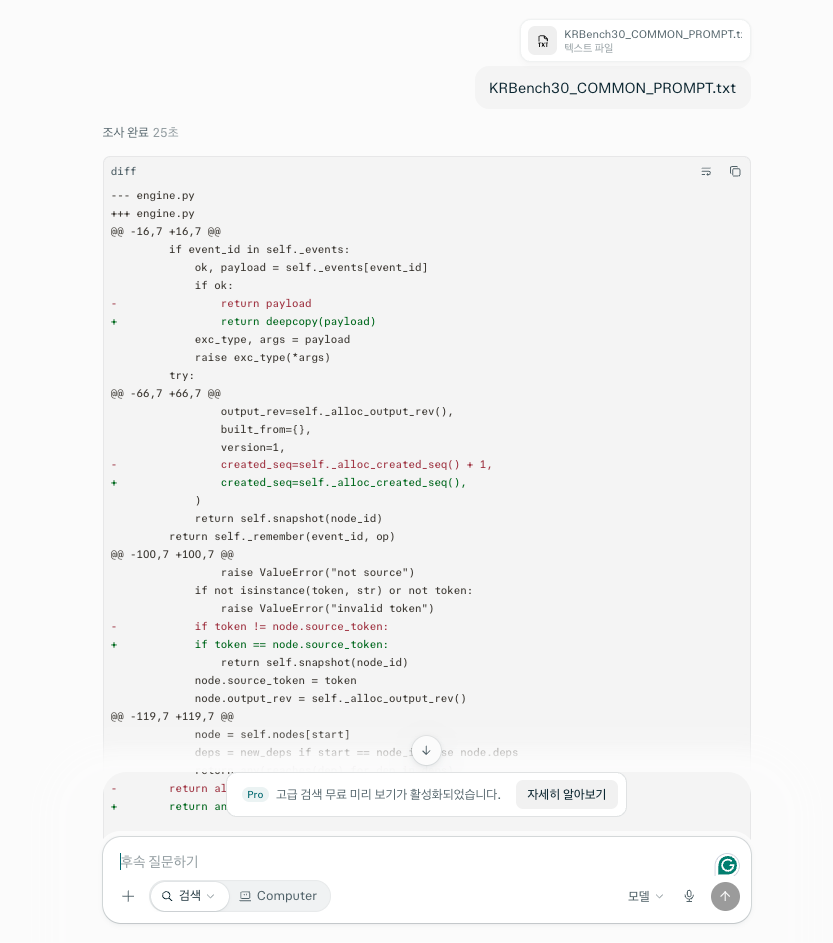This screenshot has width=833, height=943.
Task: Click the 'raise ValueError("invalid token")' line
Action: click(x=327, y=608)
